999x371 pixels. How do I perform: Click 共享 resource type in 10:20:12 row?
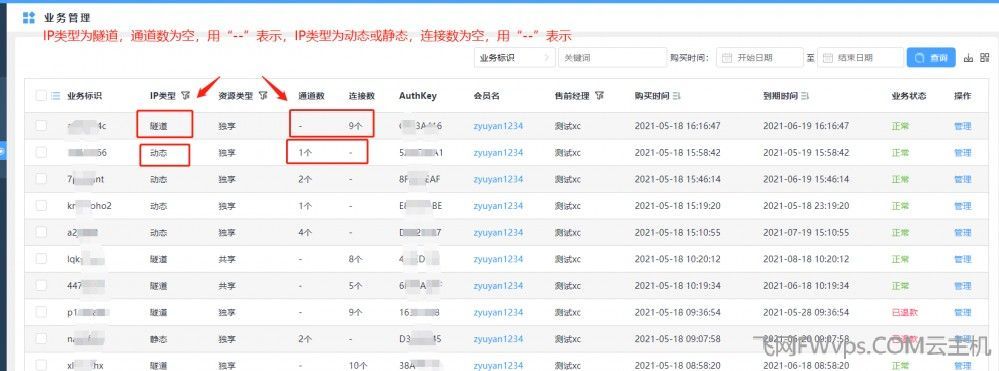(227, 260)
